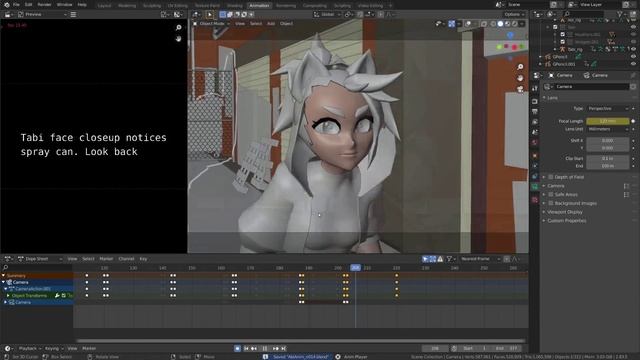Viewport: 640px width, 360px height.
Task: Open the File menu
Action: [x=16, y=5]
